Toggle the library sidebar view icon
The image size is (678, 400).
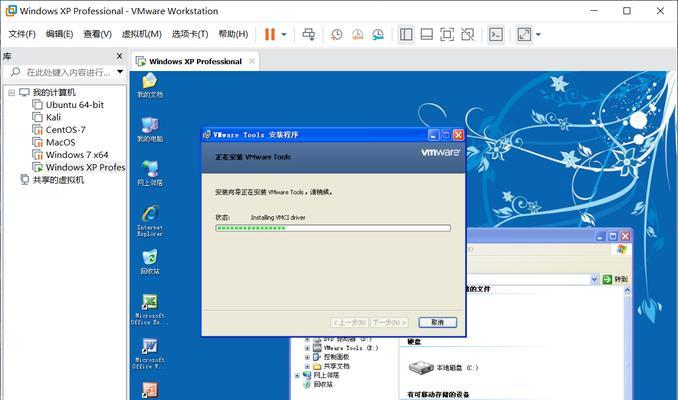tap(406, 35)
